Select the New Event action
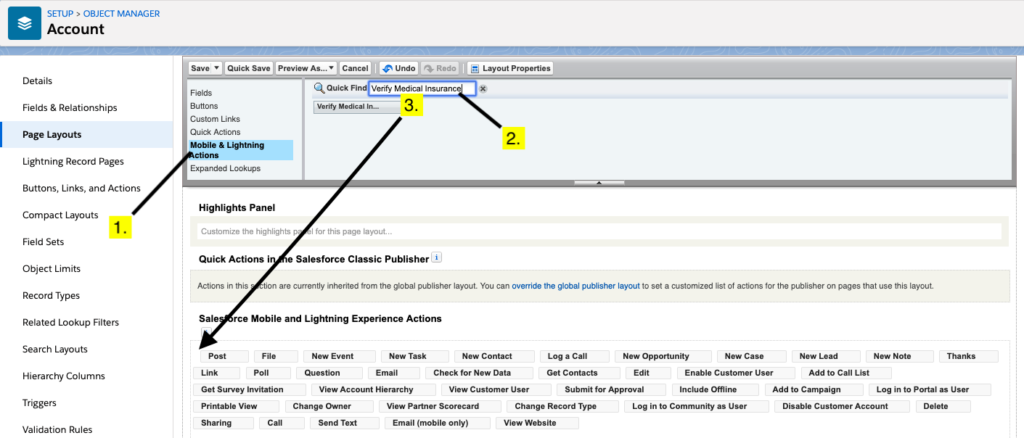This screenshot has height=438, width=1024. click(x=339, y=356)
